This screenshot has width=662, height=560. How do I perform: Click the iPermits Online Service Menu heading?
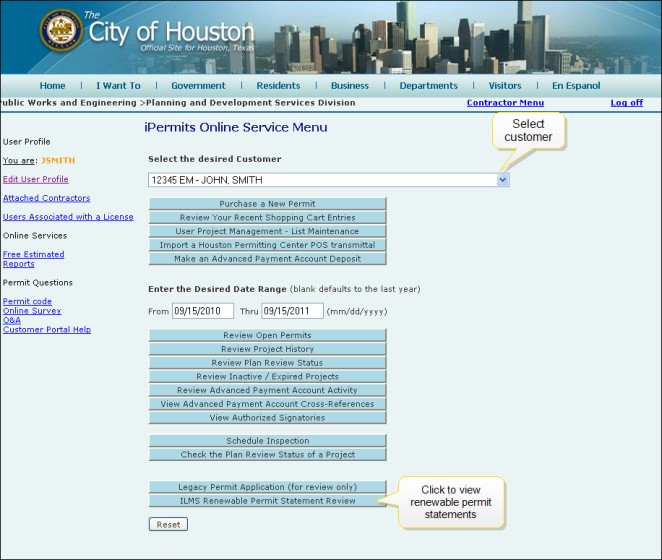pos(236,128)
